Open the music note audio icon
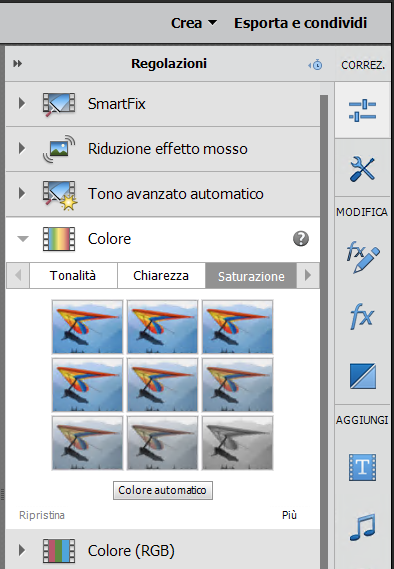Screen dimensions: 394x569 362,527
